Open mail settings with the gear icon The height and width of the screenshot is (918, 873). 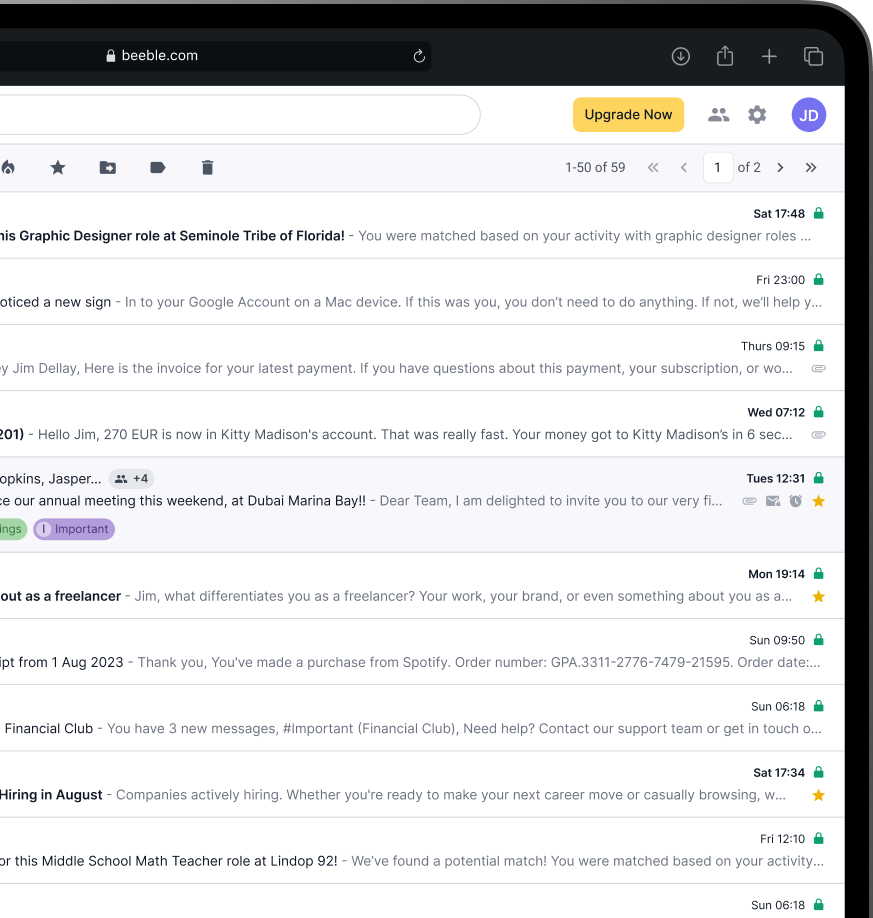pyautogui.click(x=757, y=114)
